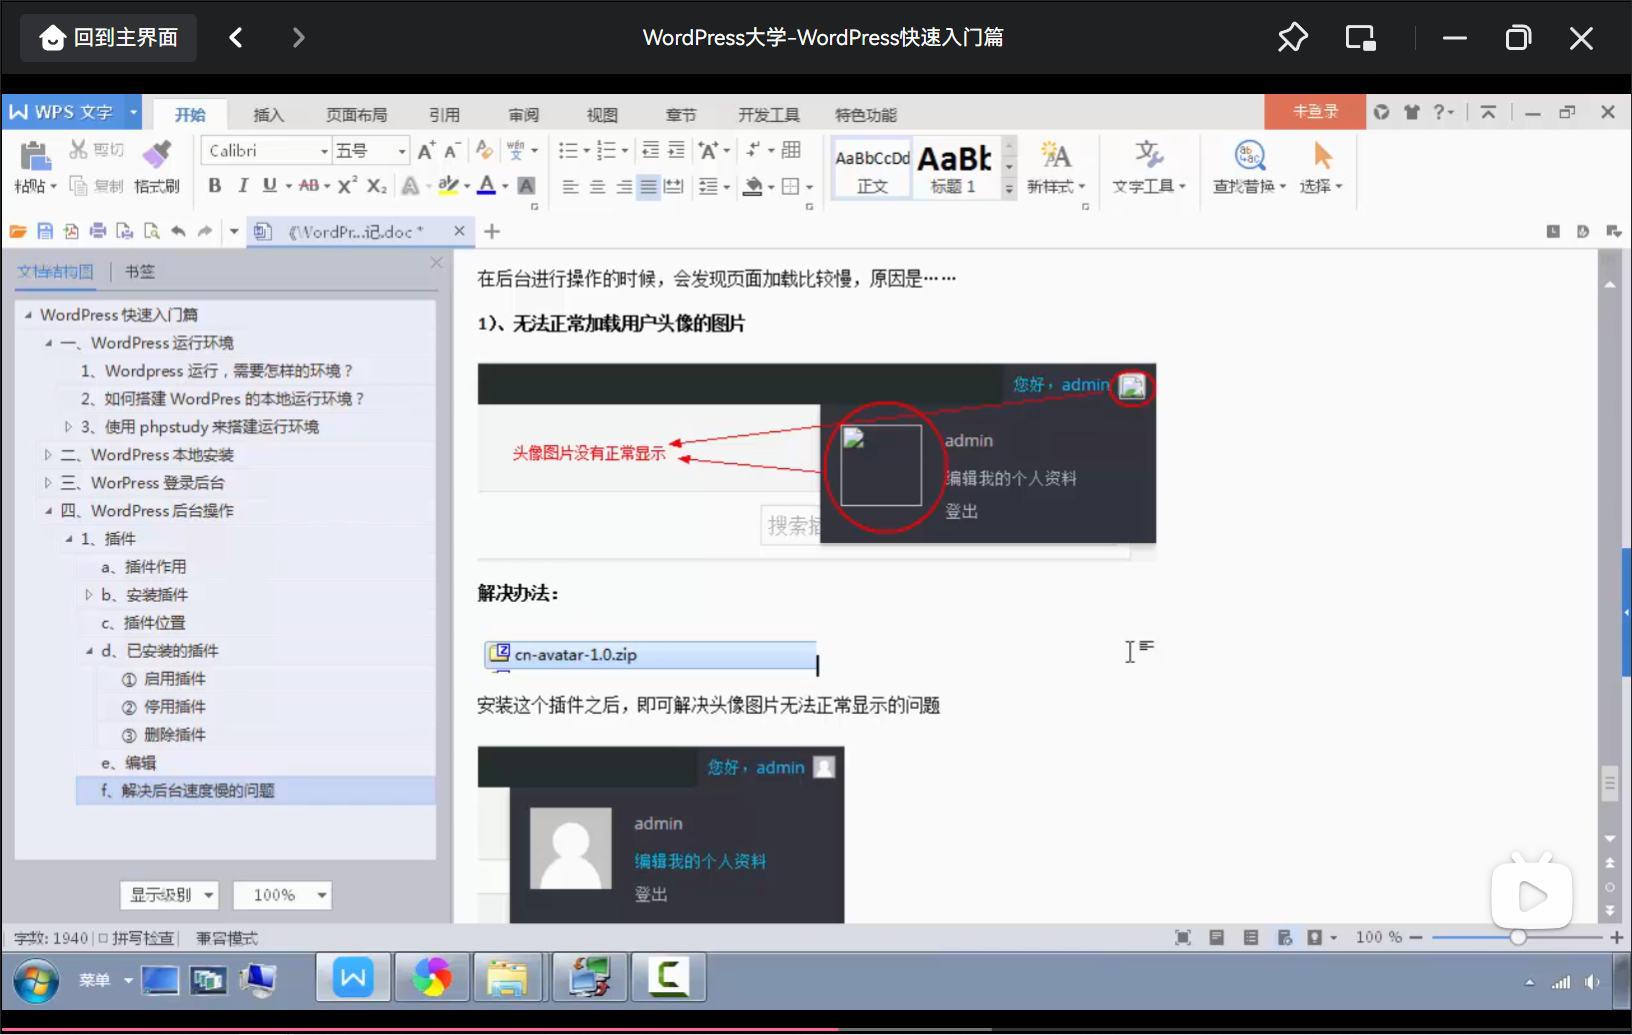
Task: Click the 回到主界面 button
Action: click(x=108, y=38)
